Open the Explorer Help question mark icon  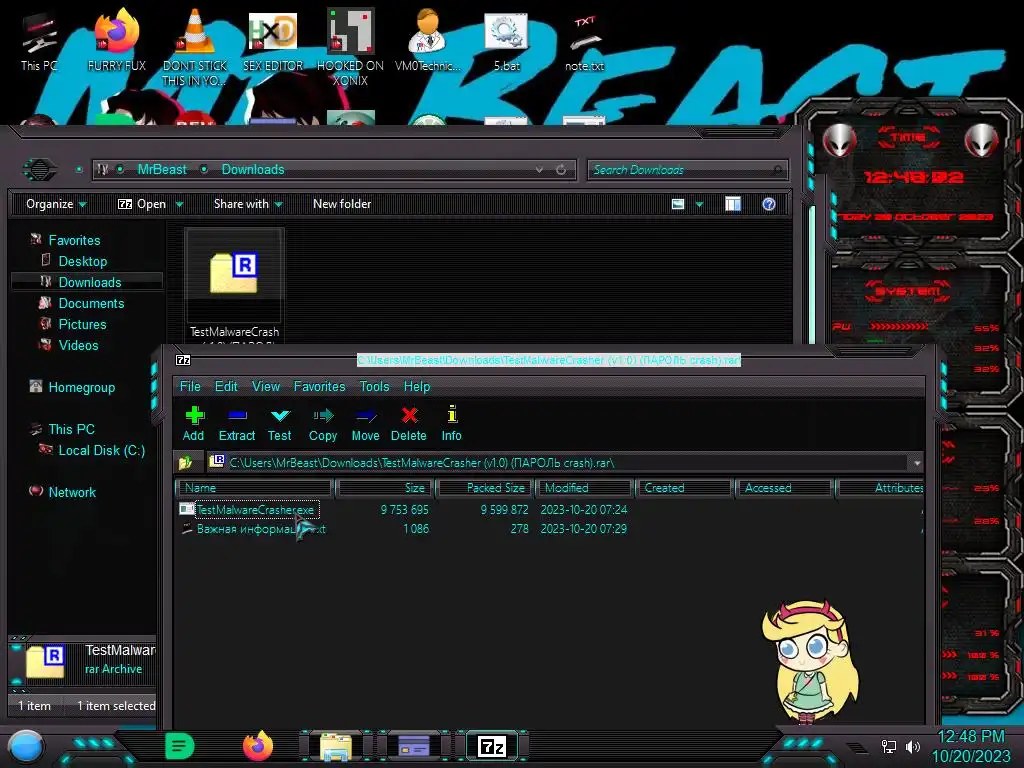769,204
